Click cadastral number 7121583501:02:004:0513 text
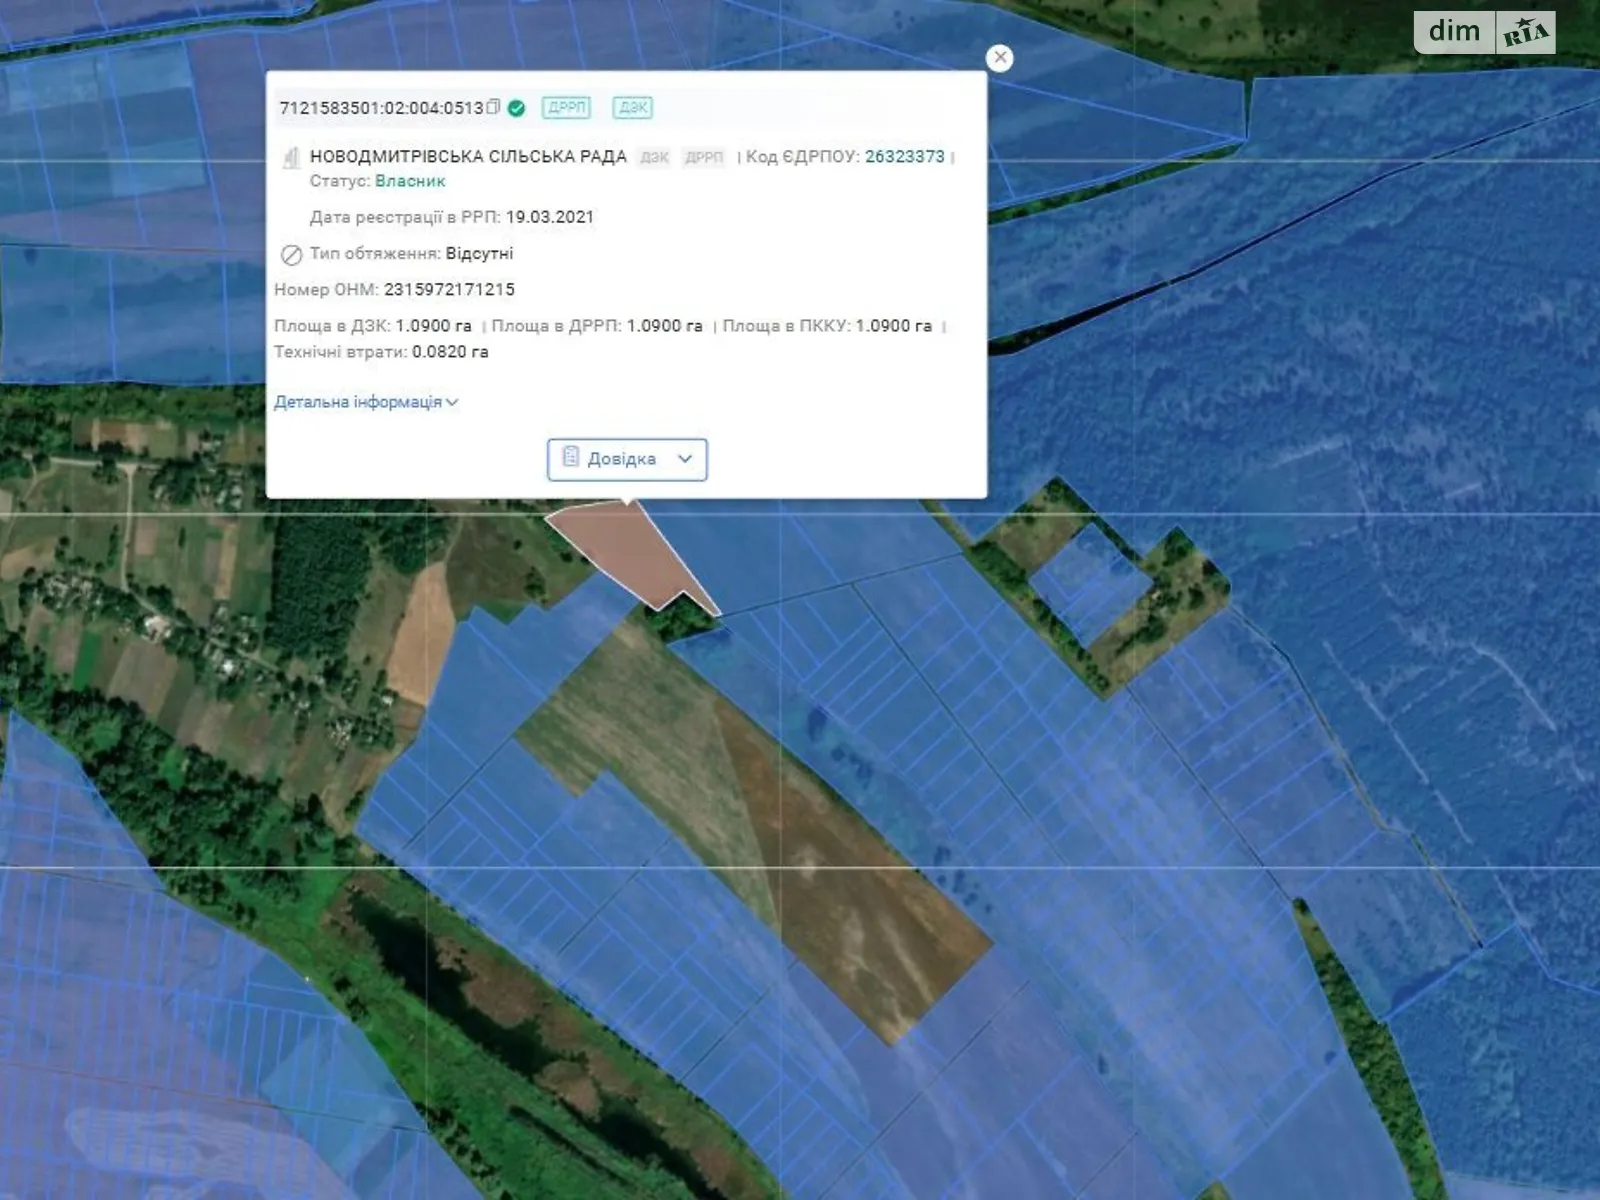 point(381,108)
